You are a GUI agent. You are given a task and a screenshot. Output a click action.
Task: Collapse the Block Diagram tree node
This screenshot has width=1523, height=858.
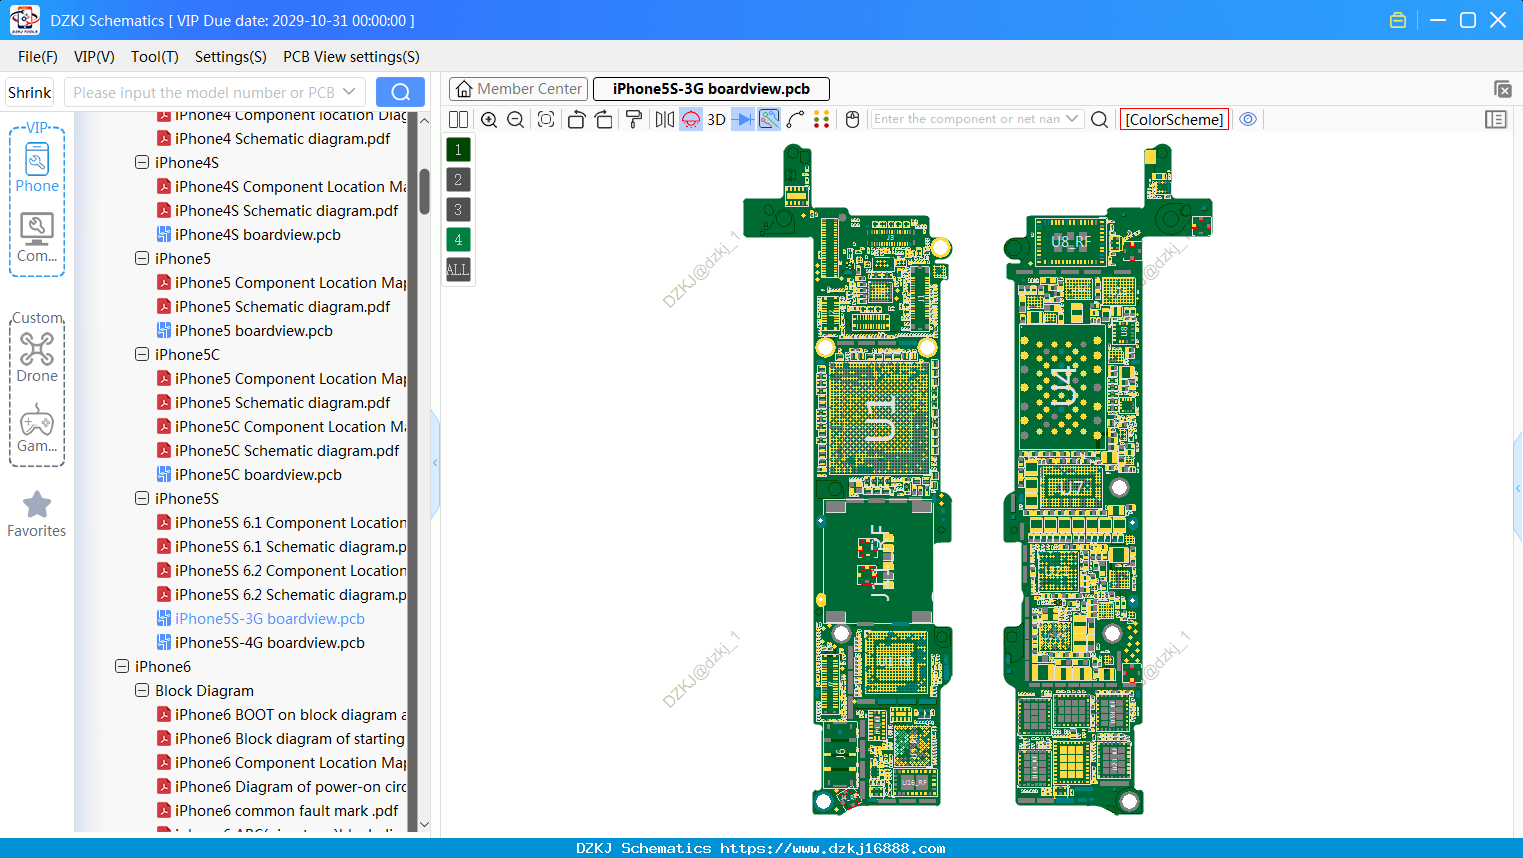click(142, 690)
